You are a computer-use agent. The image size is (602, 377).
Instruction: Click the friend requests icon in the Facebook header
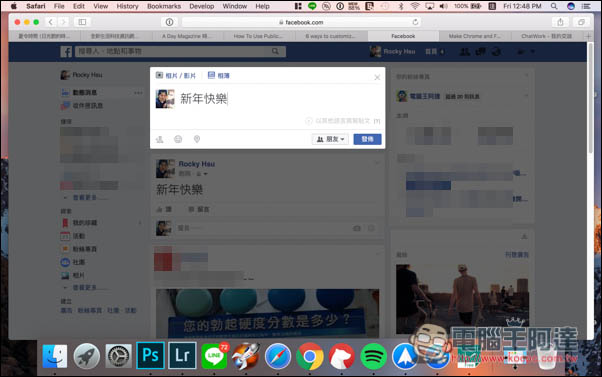465,51
